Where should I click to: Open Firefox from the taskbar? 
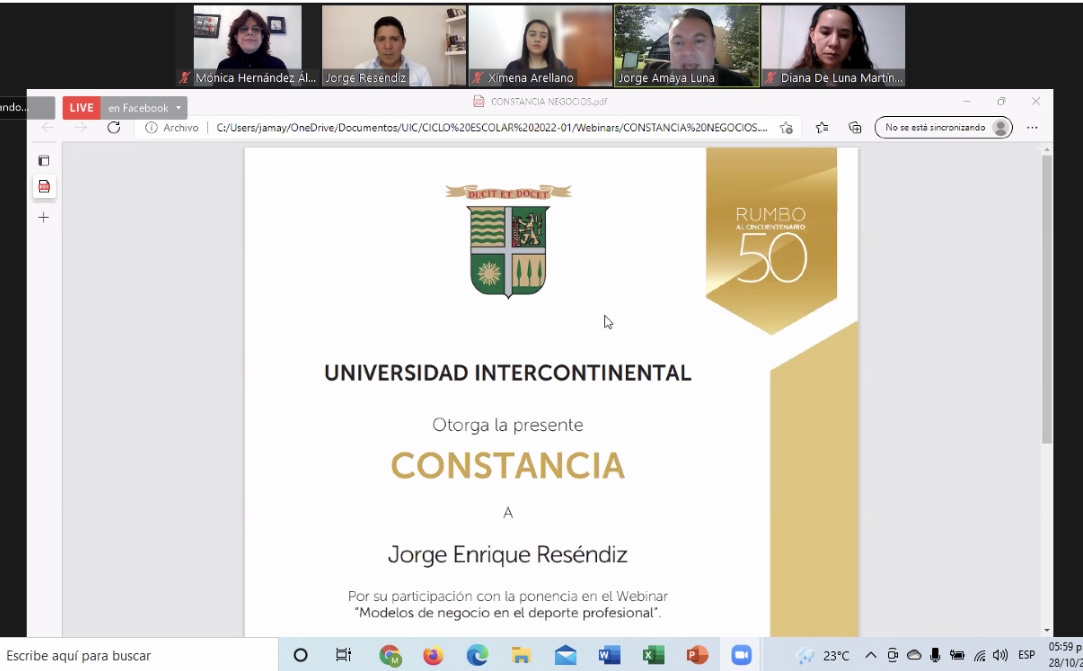click(433, 655)
